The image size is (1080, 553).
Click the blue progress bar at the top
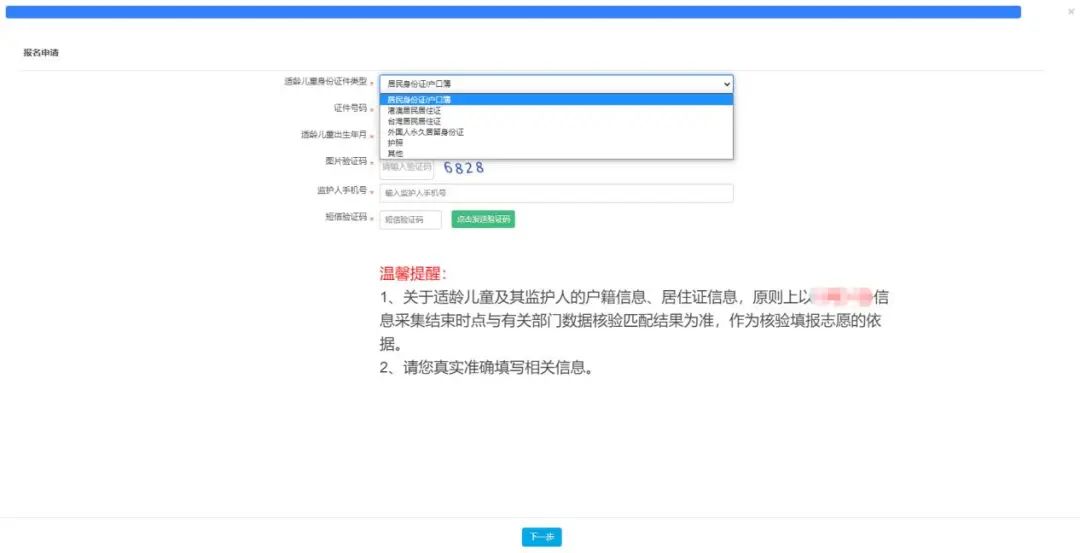tap(512, 12)
